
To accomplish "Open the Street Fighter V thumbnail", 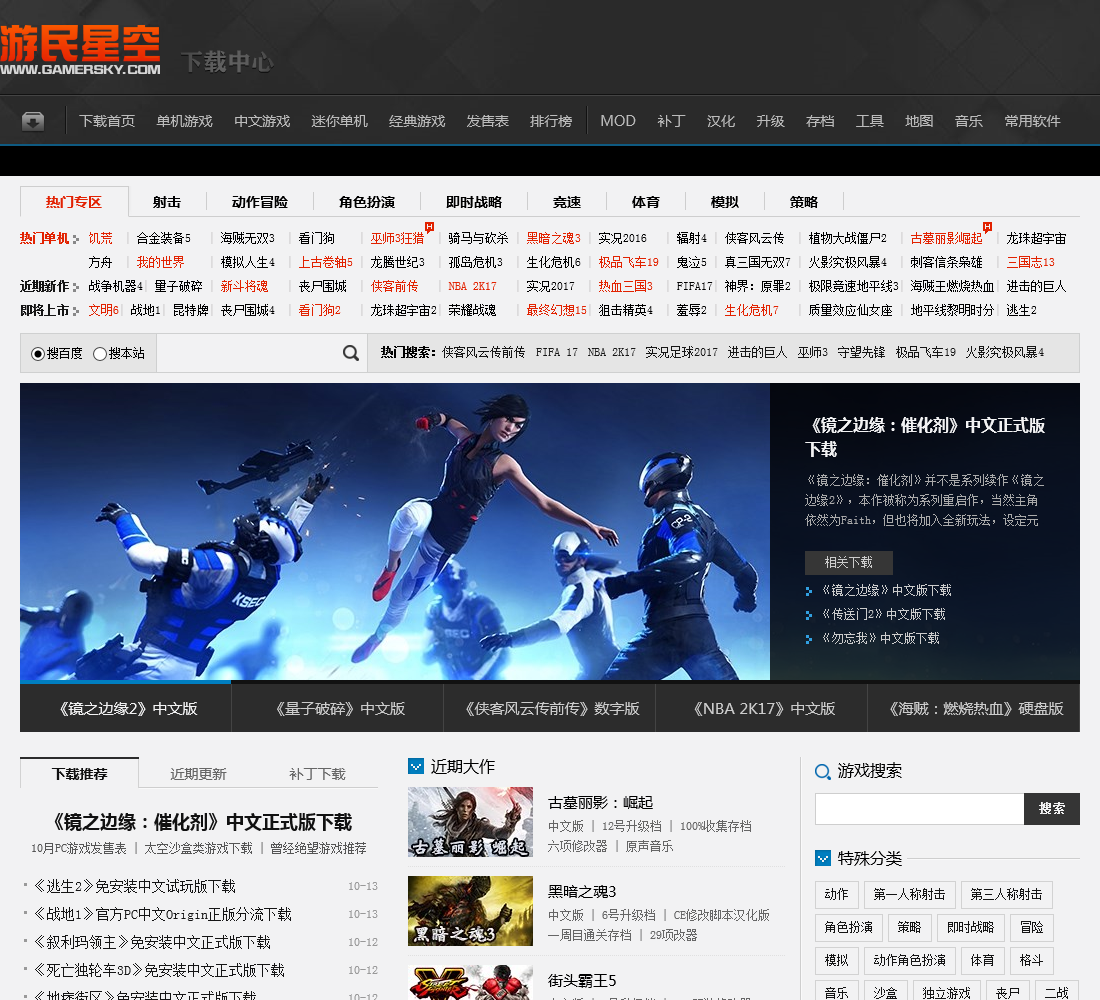I will tap(470, 982).
